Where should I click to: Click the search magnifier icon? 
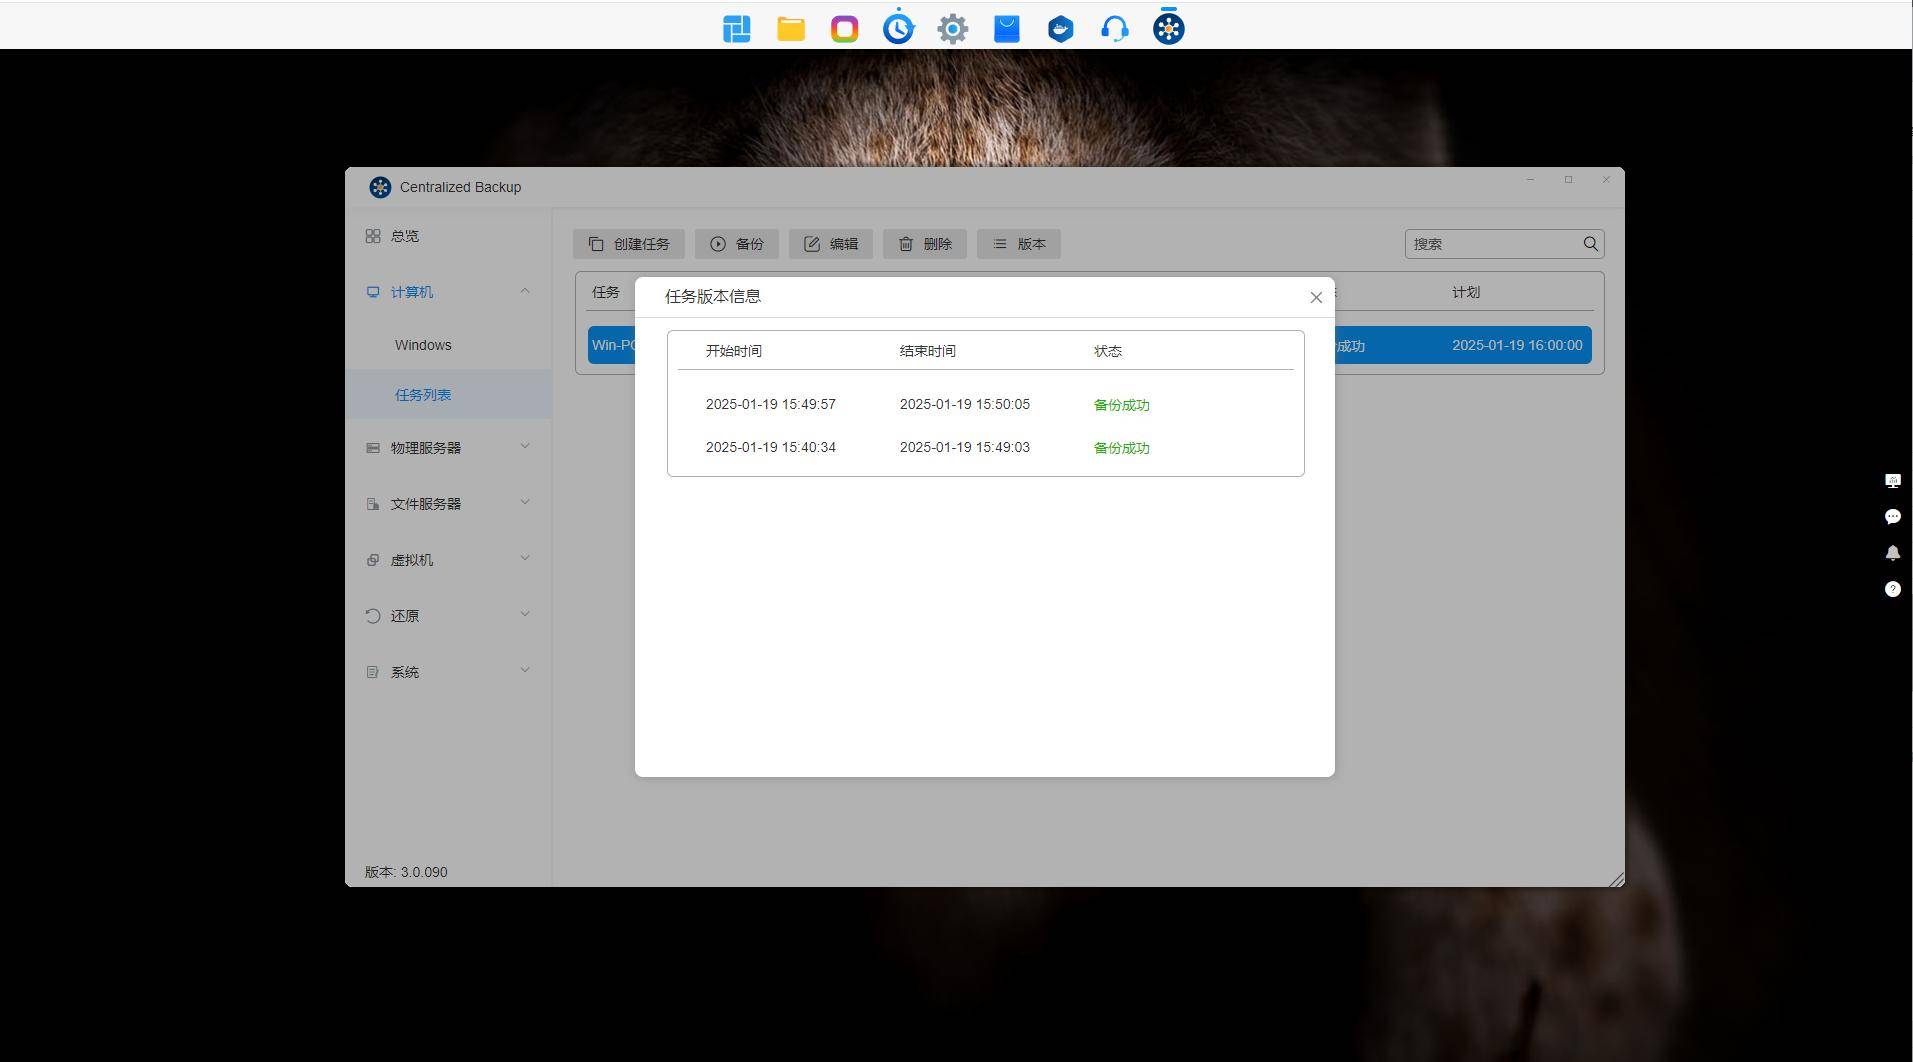(1590, 244)
